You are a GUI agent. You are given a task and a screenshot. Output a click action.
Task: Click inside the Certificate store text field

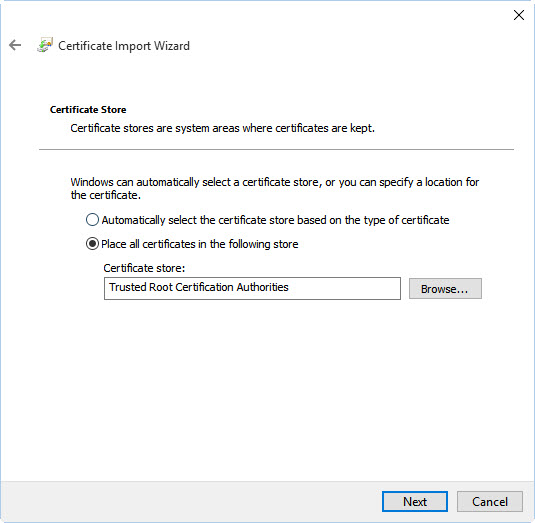252,288
